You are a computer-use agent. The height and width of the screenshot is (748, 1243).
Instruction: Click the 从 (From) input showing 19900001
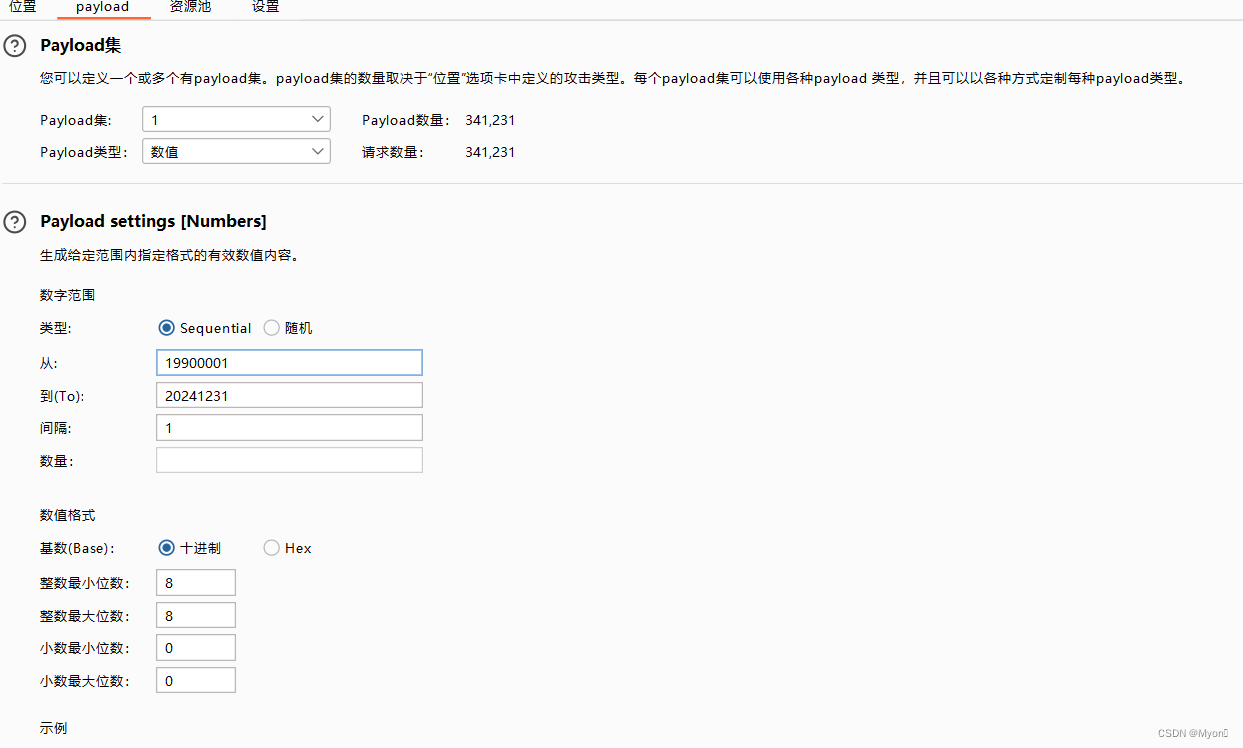click(x=289, y=362)
